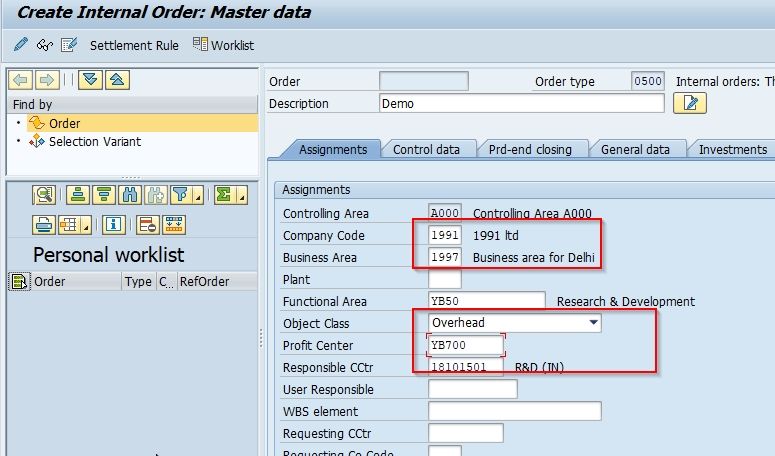The width and height of the screenshot is (775, 456).
Task: Click the Sigma total icon
Action: (225, 195)
